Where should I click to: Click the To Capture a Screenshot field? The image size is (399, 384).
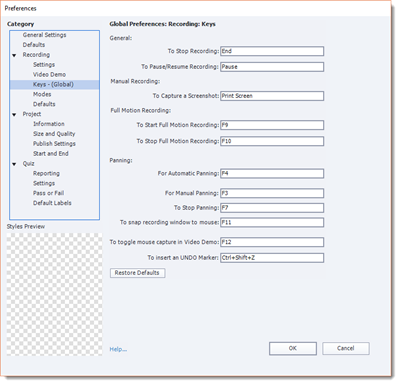(x=272, y=96)
